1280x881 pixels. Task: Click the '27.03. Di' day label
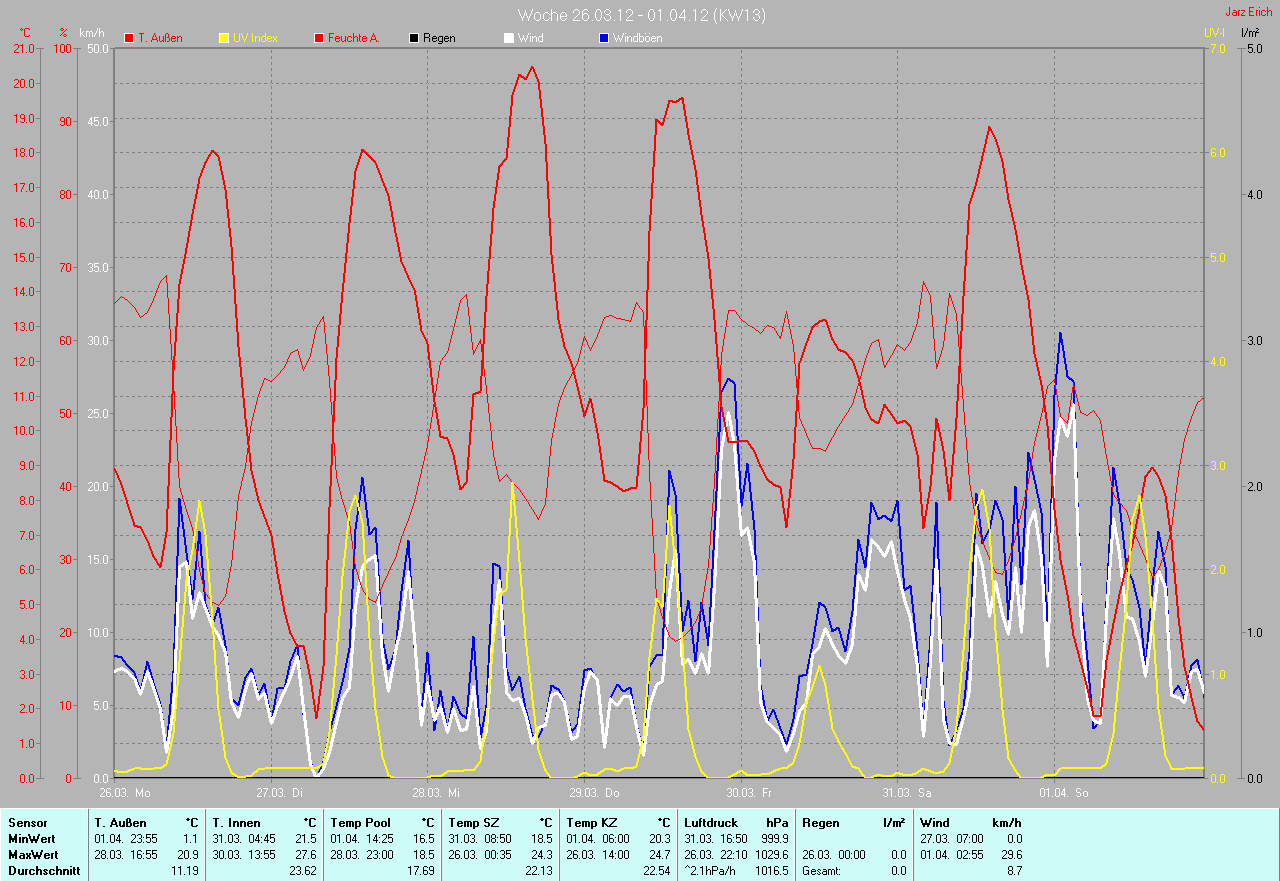[280, 793]
